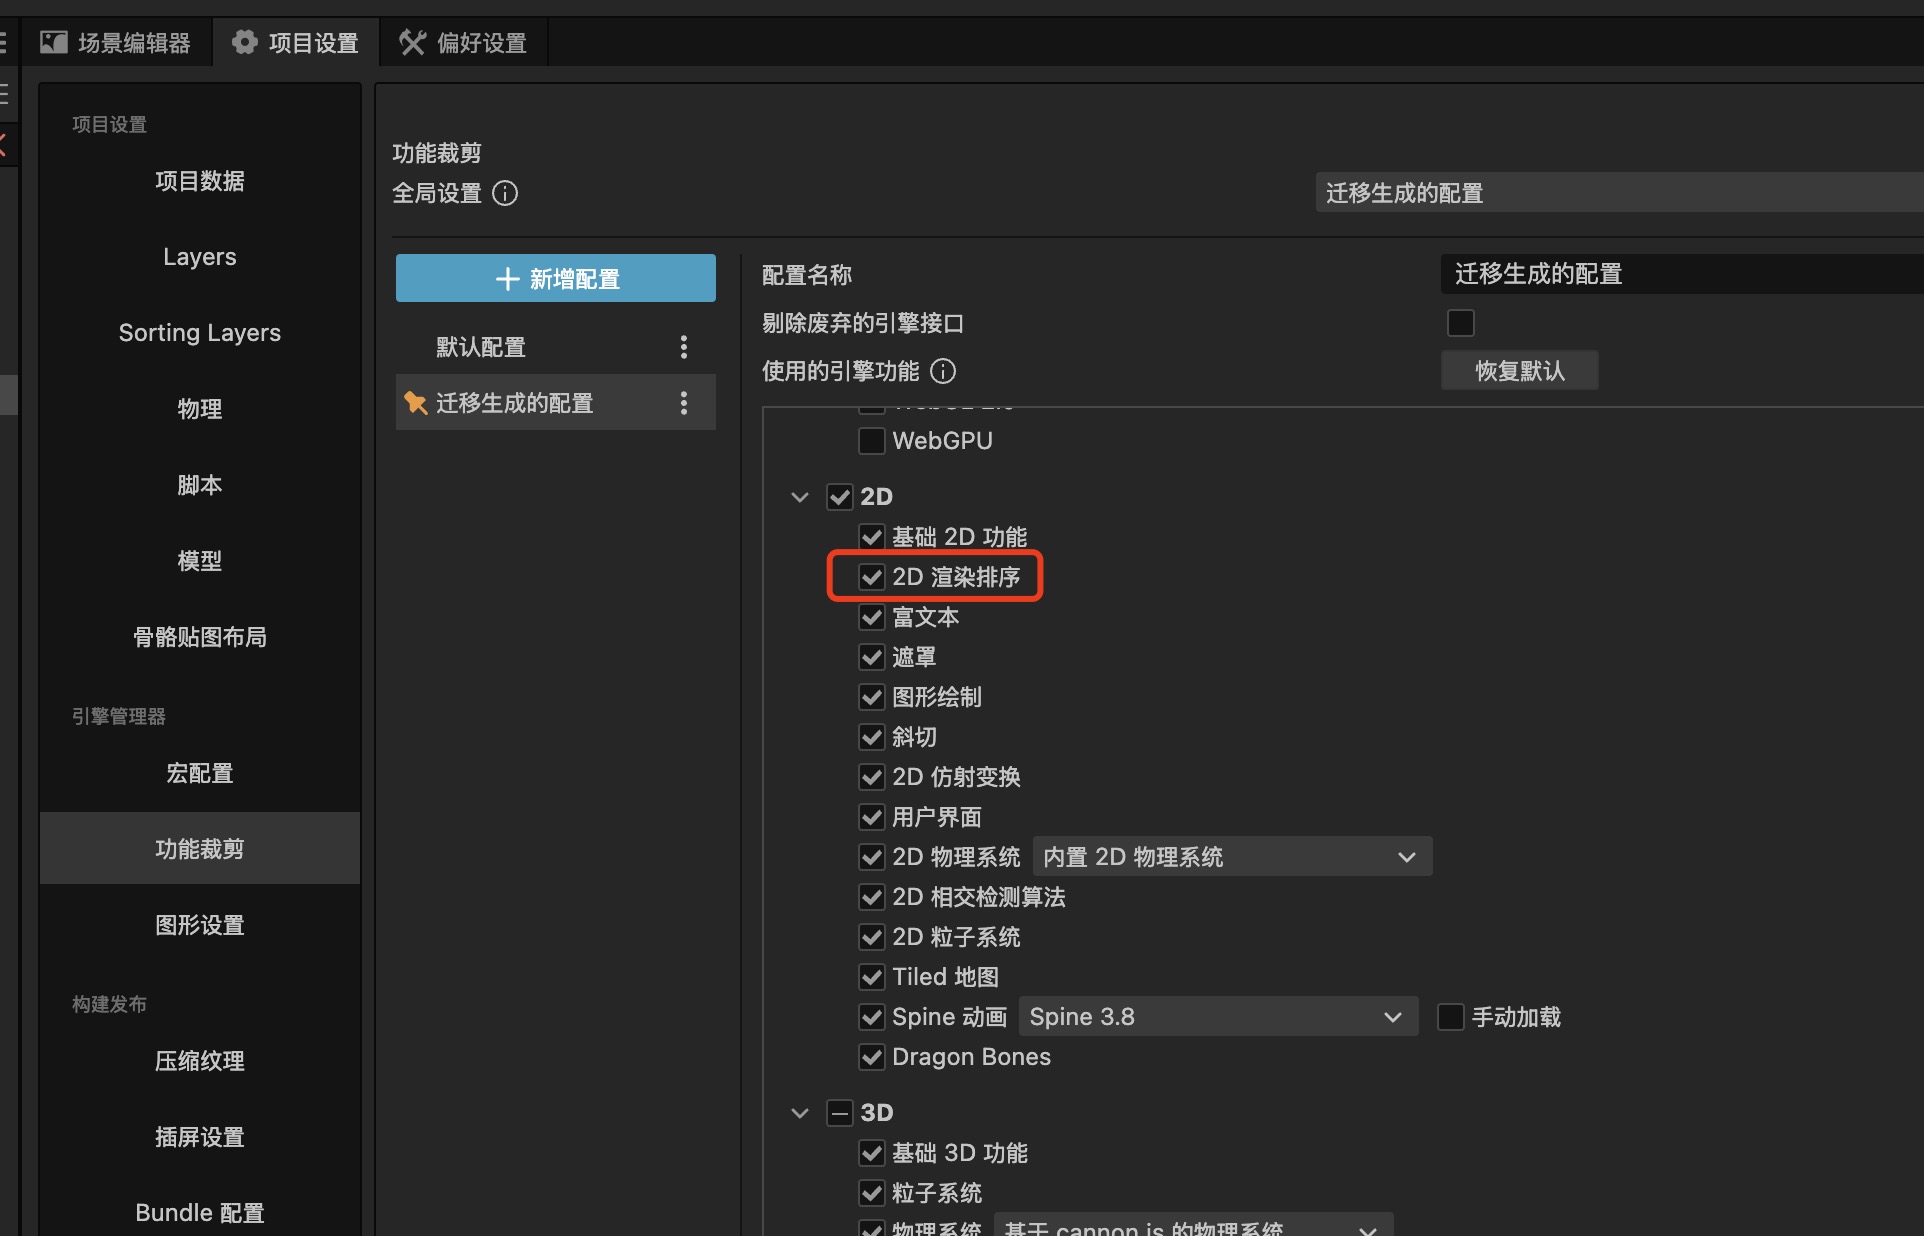Click the scene editor image icon
This screenshot has width=1924, height=1236.
(53, 42)
